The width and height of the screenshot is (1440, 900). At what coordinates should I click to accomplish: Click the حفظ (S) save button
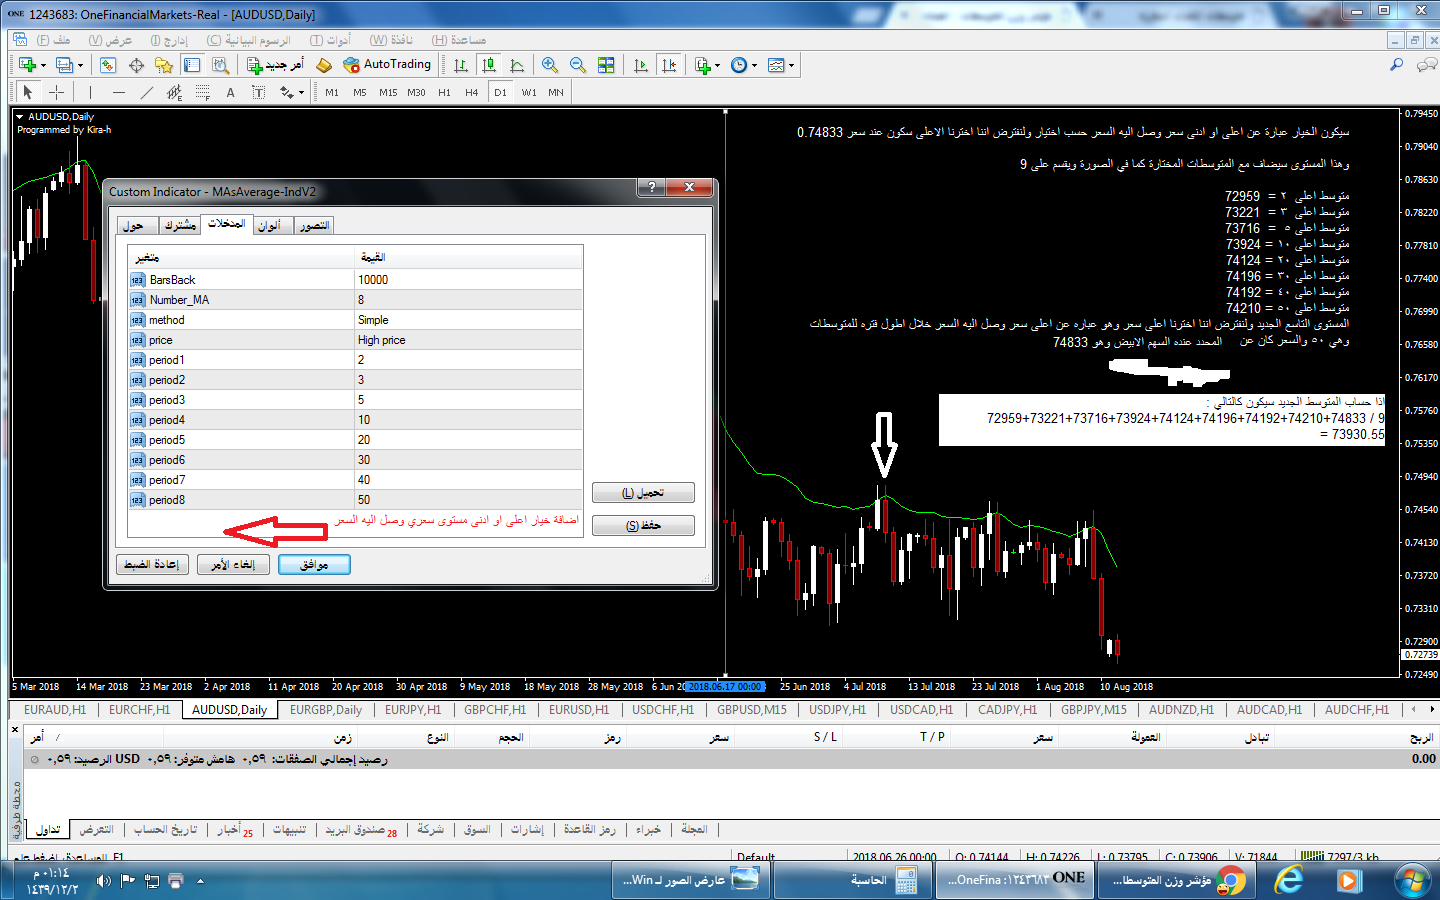tap(643, 526)
